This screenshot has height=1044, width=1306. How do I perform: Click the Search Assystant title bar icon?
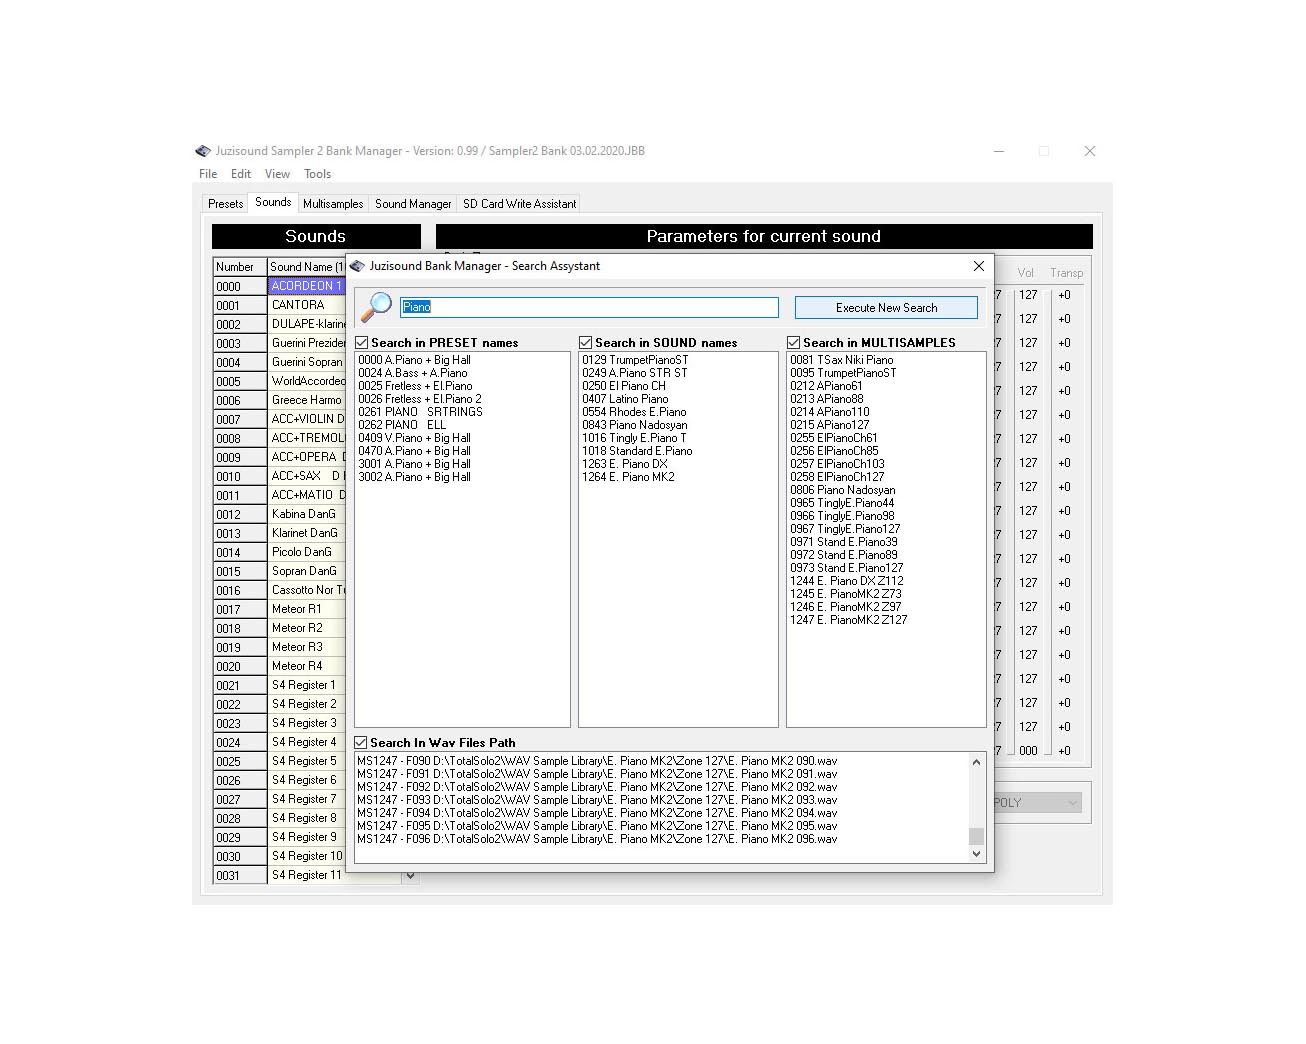coord(358,266)
